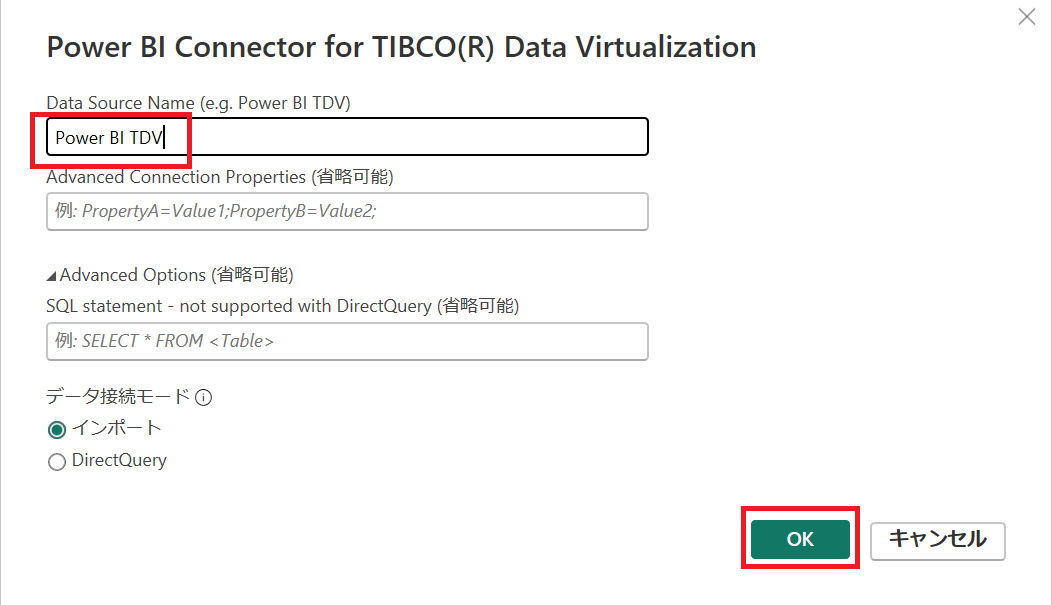
Task: Click the entered Power BI TDV text
Action: 109,138
